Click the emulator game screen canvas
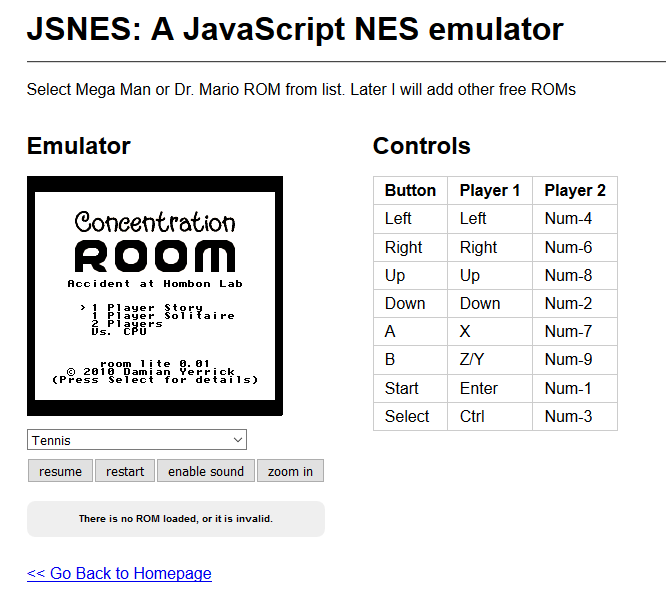 click(x=155, y=296)
